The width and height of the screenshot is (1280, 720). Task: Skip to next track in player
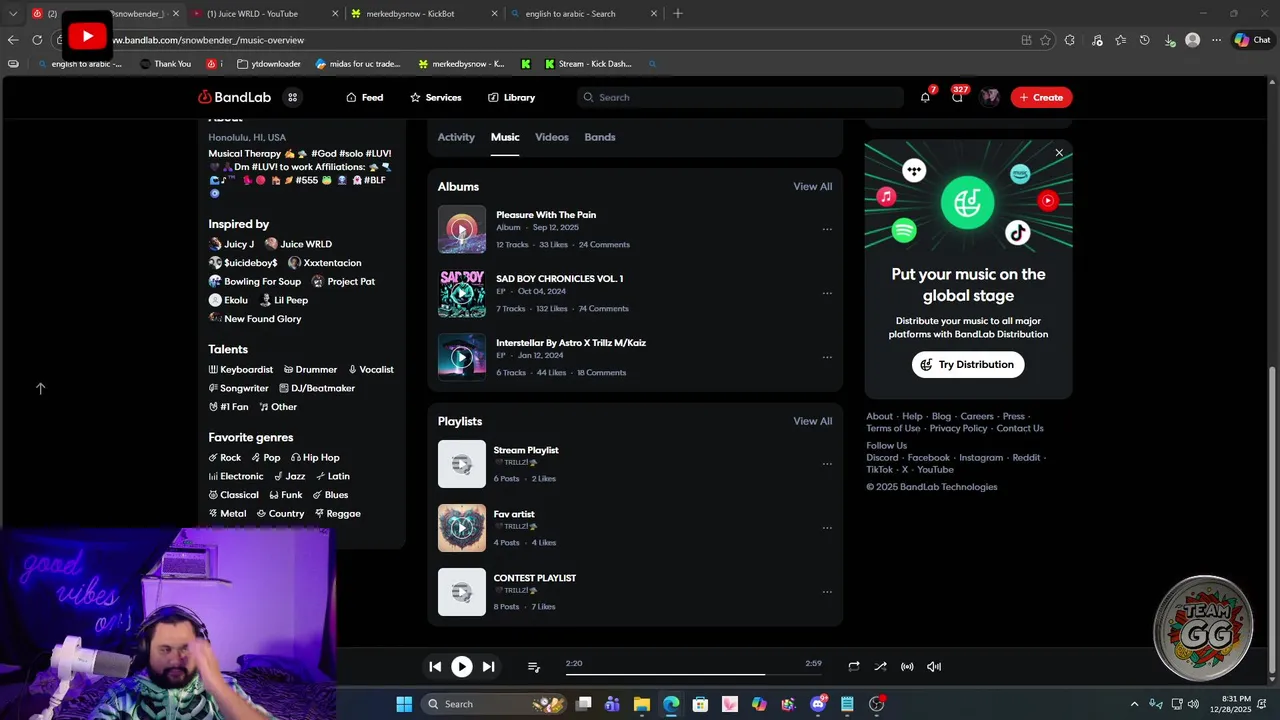coord(488,666)
